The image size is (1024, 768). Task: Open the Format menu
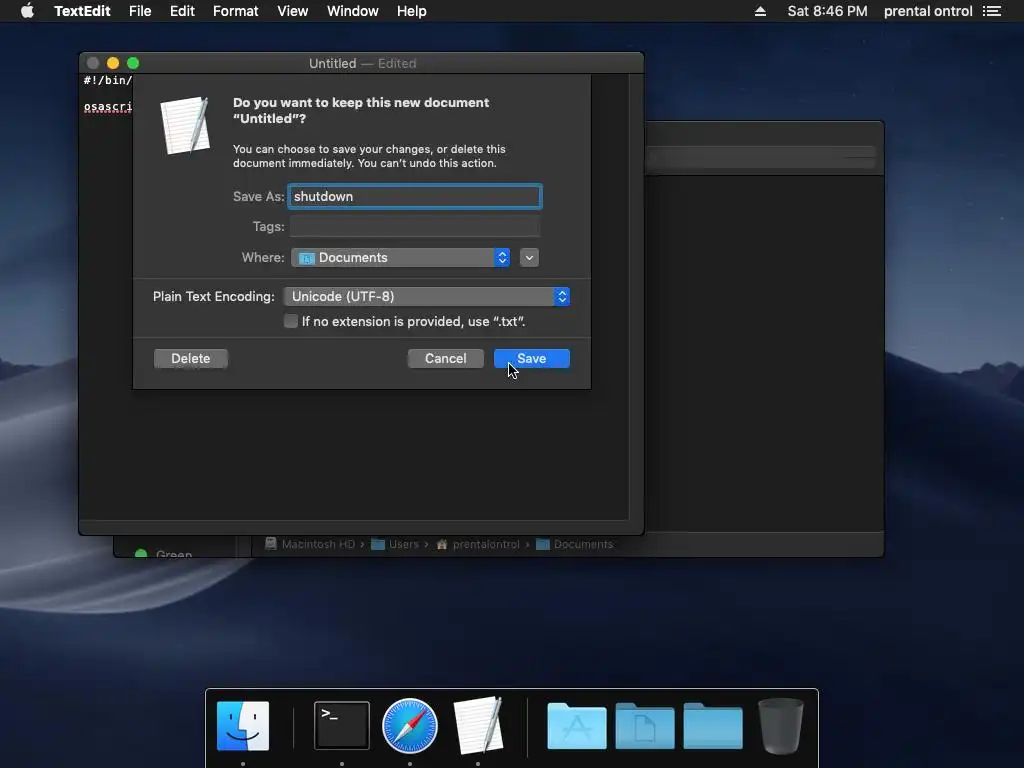click(236, 11)
